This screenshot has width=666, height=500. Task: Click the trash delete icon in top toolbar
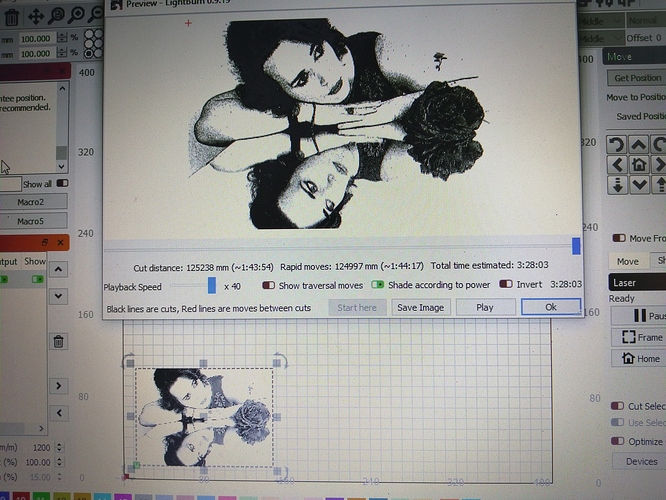pyautogui.click(x=11, y=17)
